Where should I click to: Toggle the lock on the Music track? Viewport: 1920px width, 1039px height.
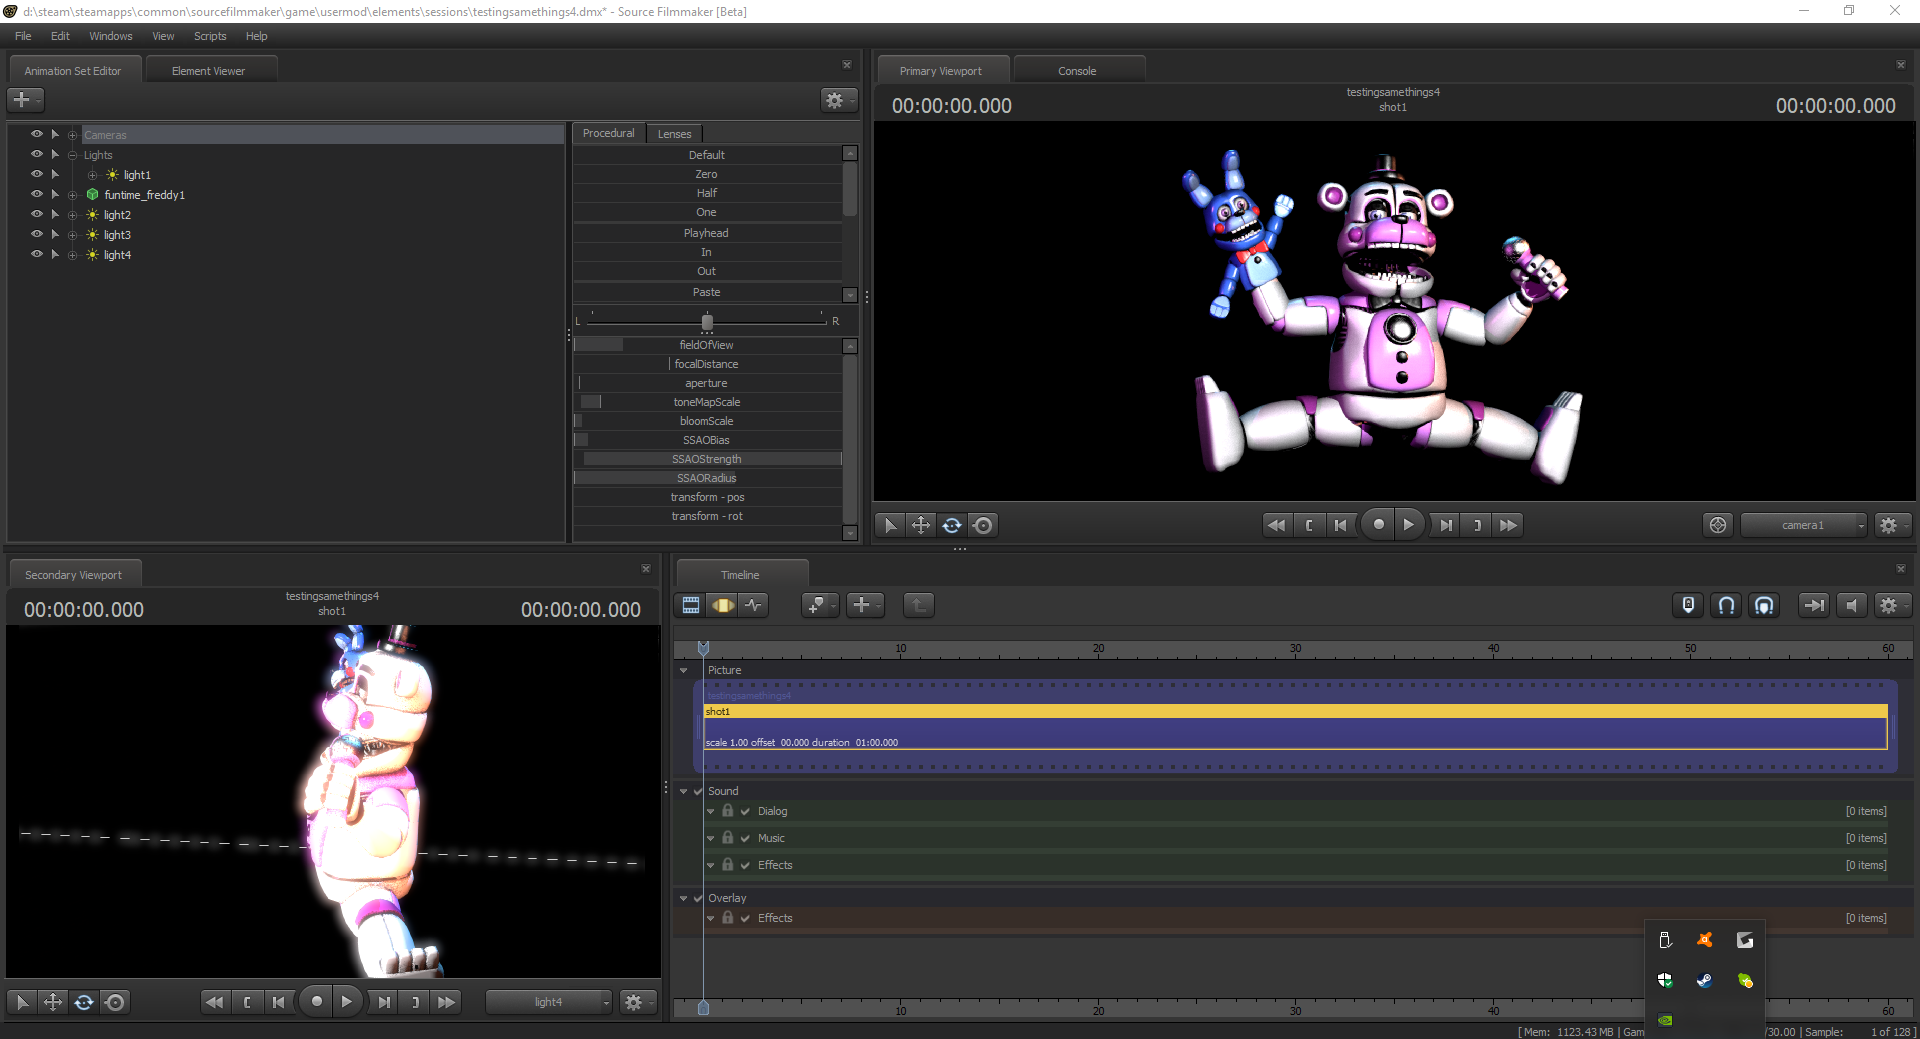click(x=728, y=837)
